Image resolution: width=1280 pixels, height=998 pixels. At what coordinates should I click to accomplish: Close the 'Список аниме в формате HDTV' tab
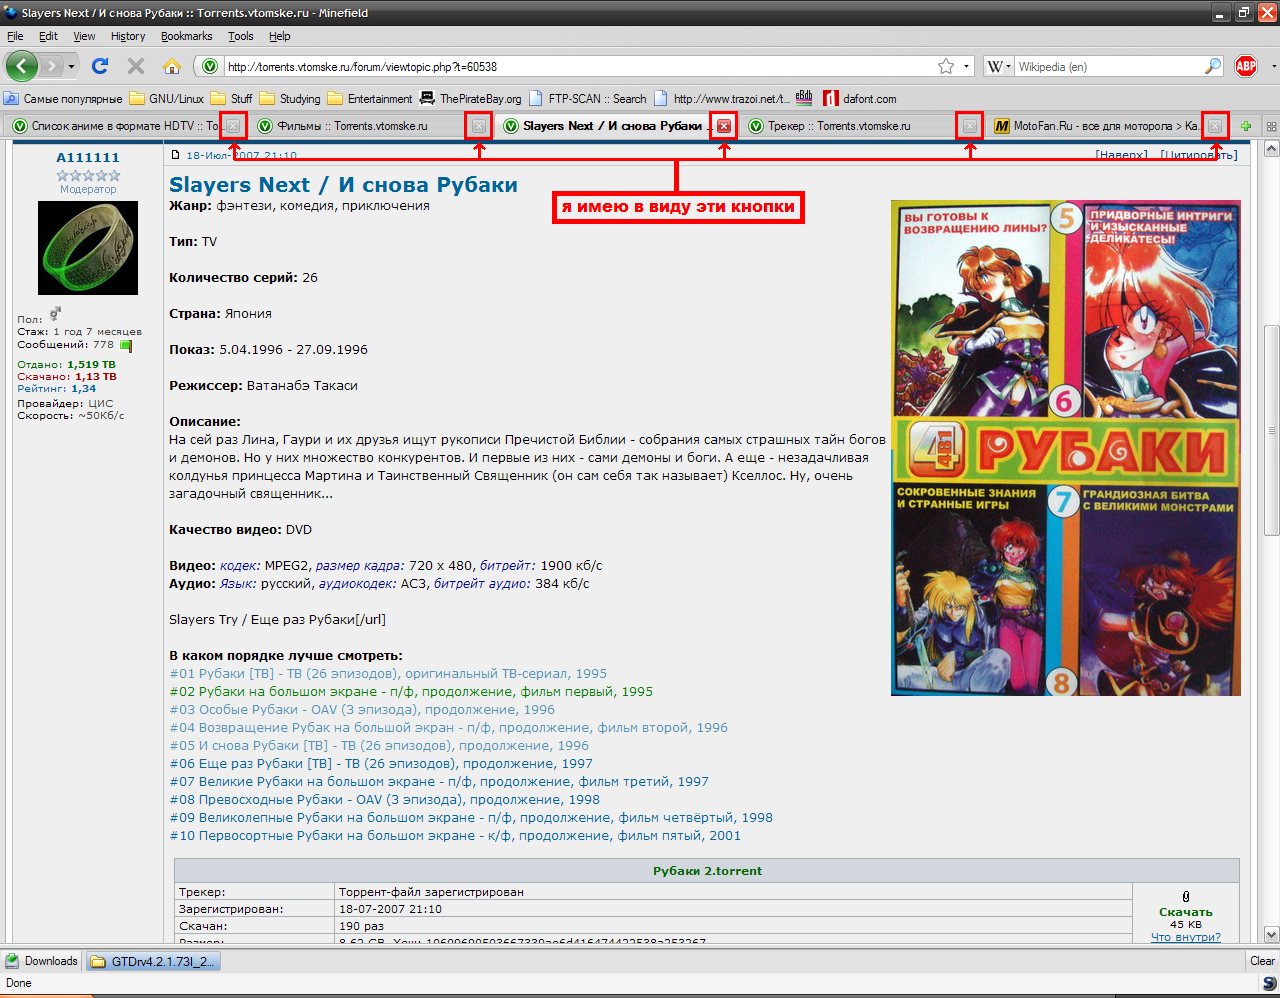point(233,126)
